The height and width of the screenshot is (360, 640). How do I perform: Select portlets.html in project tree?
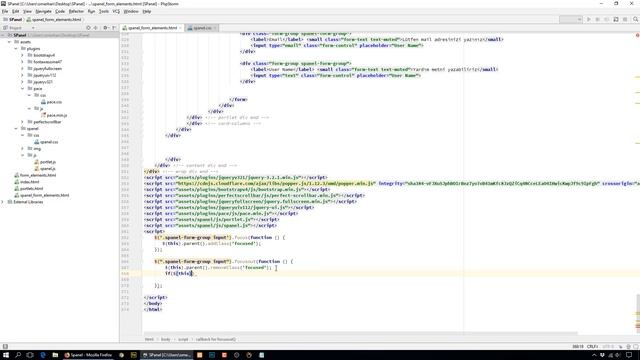(x=29, y=189)
